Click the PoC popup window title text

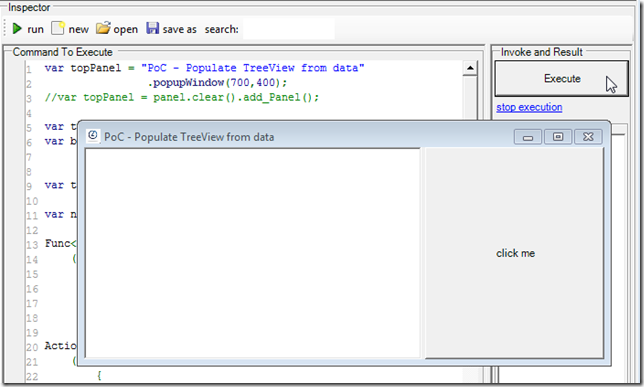click(189, 137)
